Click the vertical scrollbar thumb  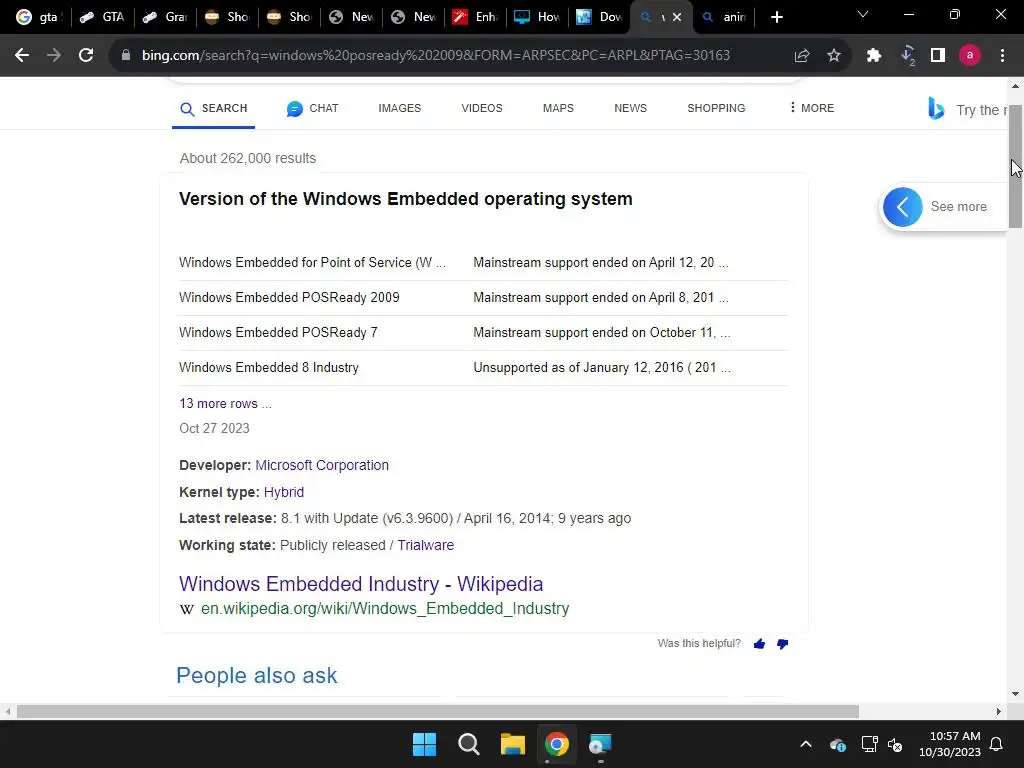click(1016, 166)
